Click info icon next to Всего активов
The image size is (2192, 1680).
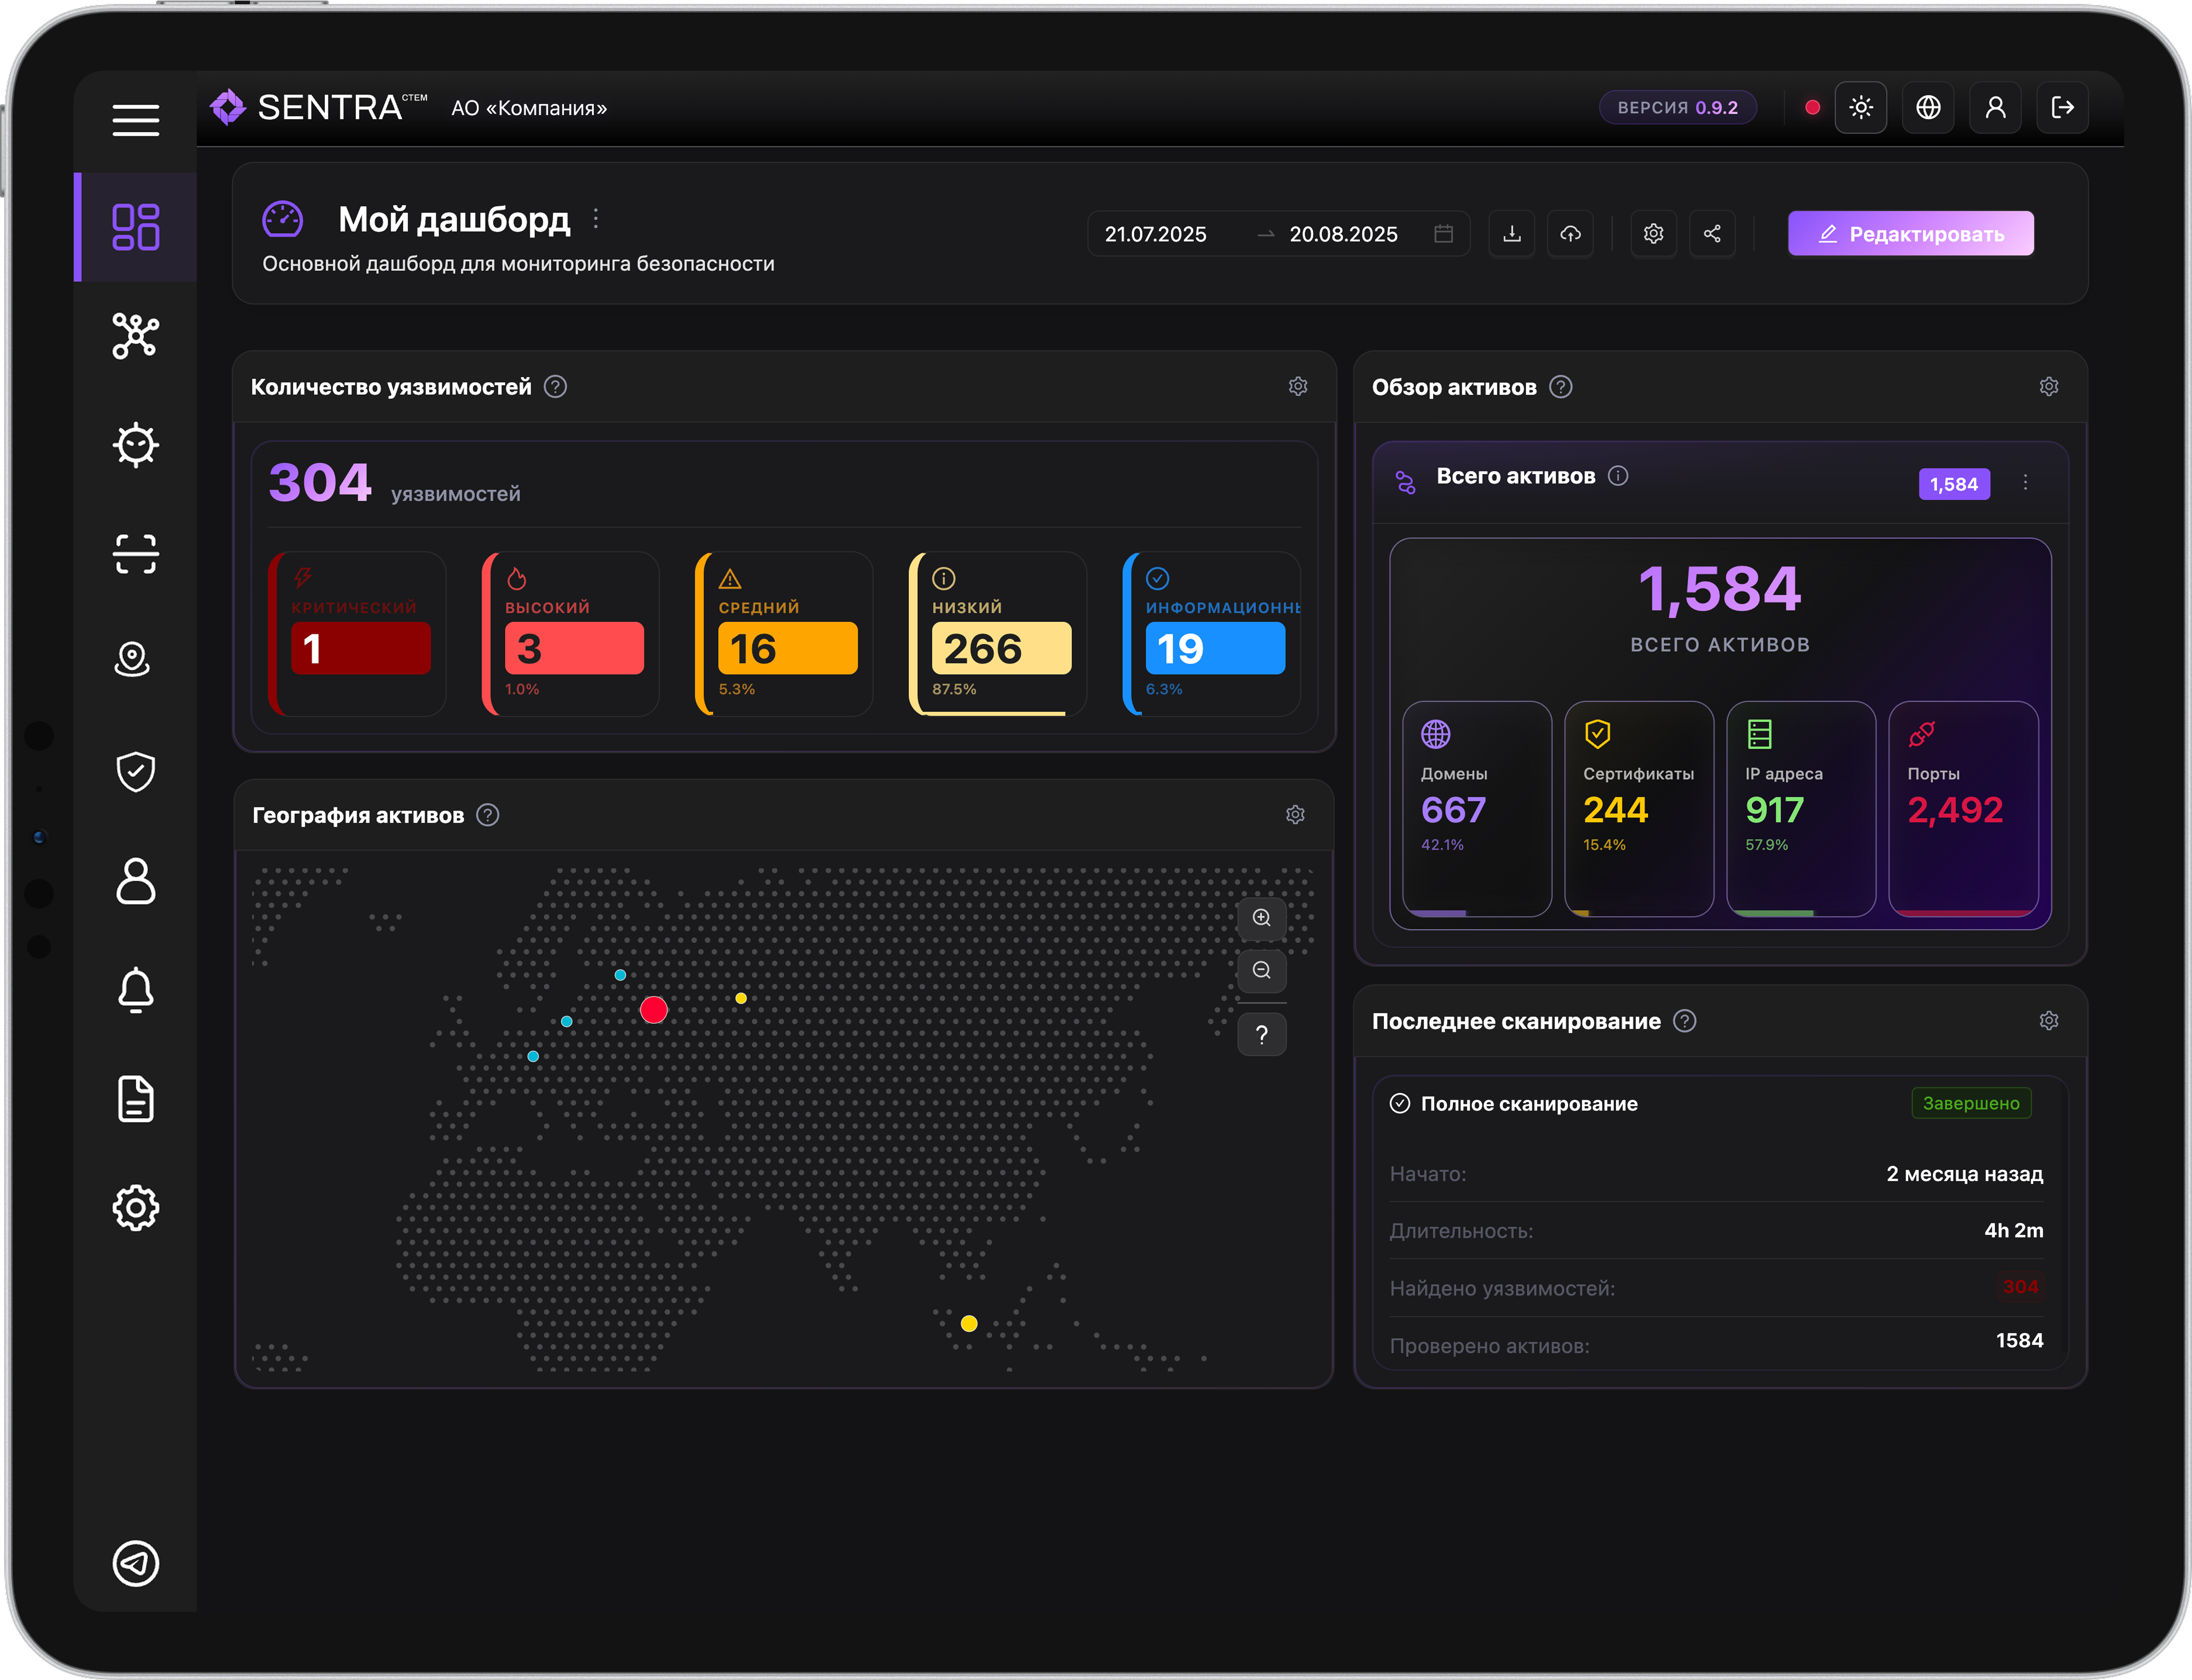tap(1618, 476)
